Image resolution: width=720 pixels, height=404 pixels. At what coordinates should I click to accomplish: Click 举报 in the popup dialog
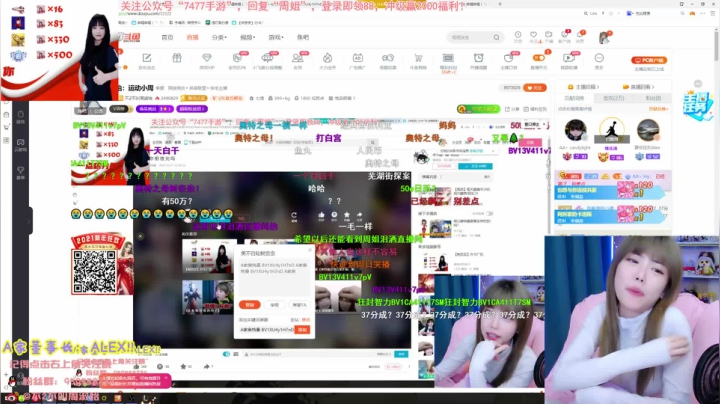(x=275, y=305)
